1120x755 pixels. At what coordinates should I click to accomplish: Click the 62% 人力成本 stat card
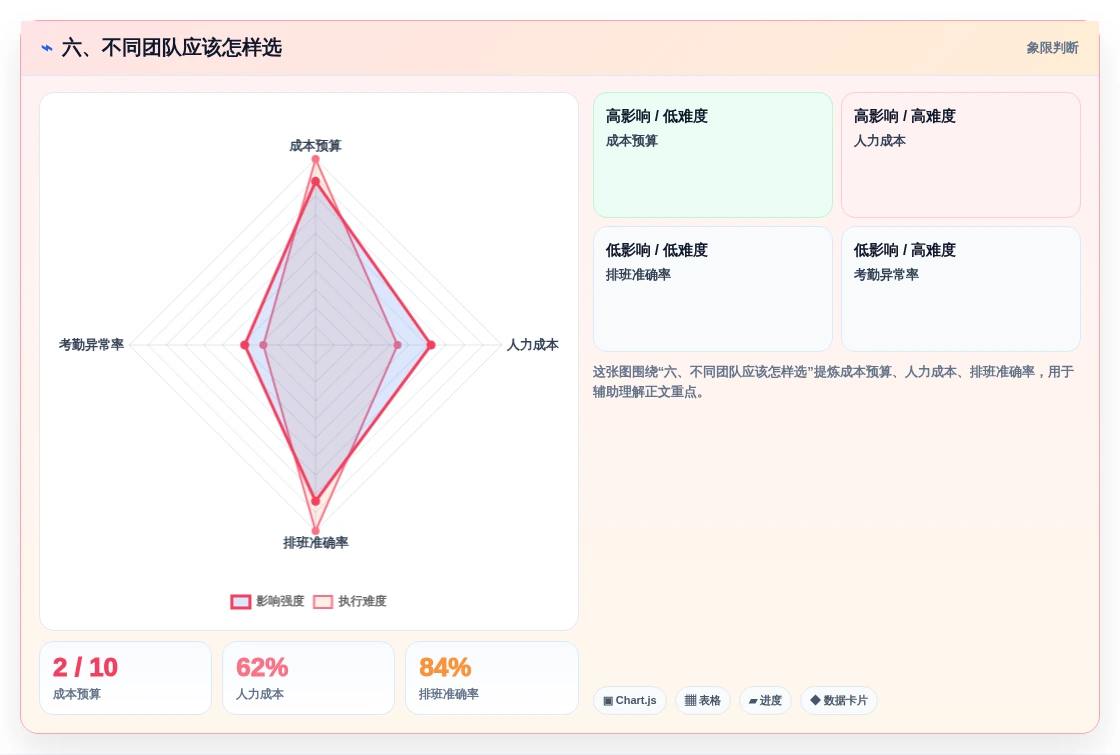(309, 678)
